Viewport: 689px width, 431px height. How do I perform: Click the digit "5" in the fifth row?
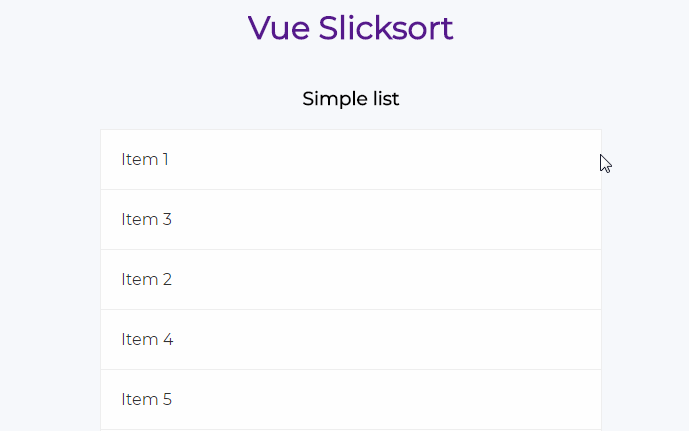[x=167, y=400]
